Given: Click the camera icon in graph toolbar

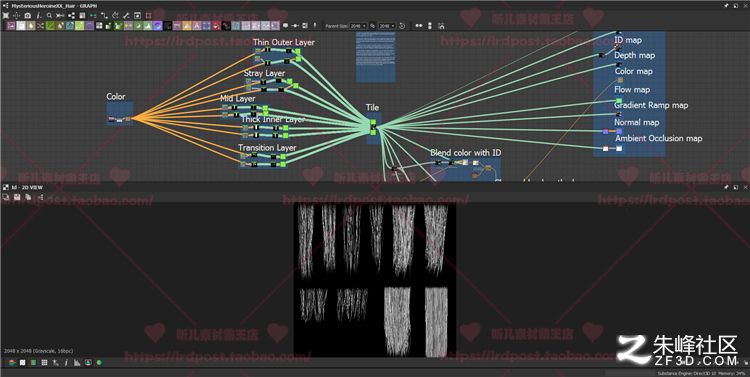Looking at the screenshot, I should pos(28,16).
